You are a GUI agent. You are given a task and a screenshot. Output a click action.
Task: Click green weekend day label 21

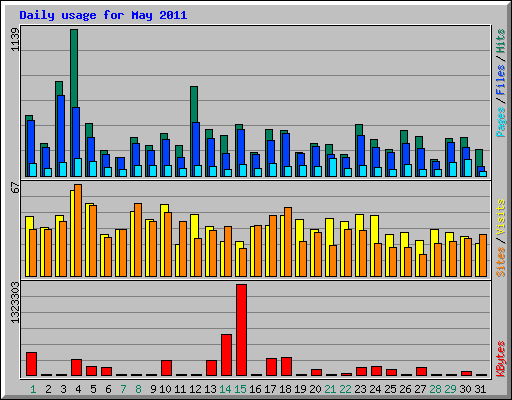point(330,389)
